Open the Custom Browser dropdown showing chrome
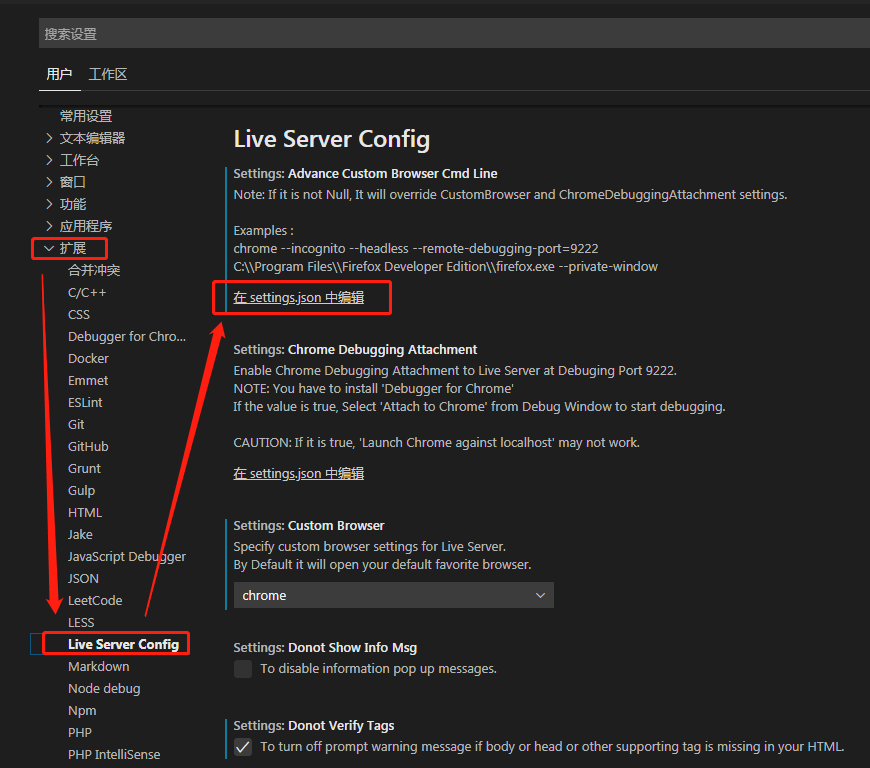Screen dimensions: 870x768 (393, 594)
